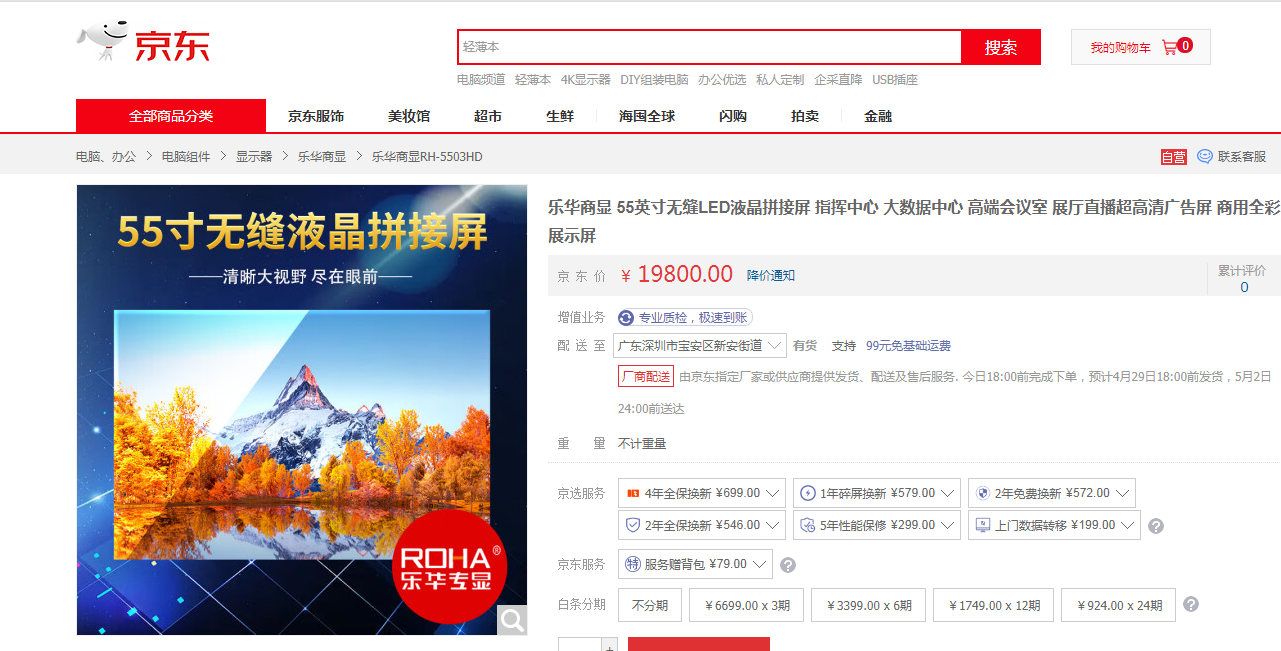This screenshot has height=651, width=1281.
Task: Expand the 2年全保换新 ¥546.00 dropdown
Action: pyautogui.click(x=702, y=525)
